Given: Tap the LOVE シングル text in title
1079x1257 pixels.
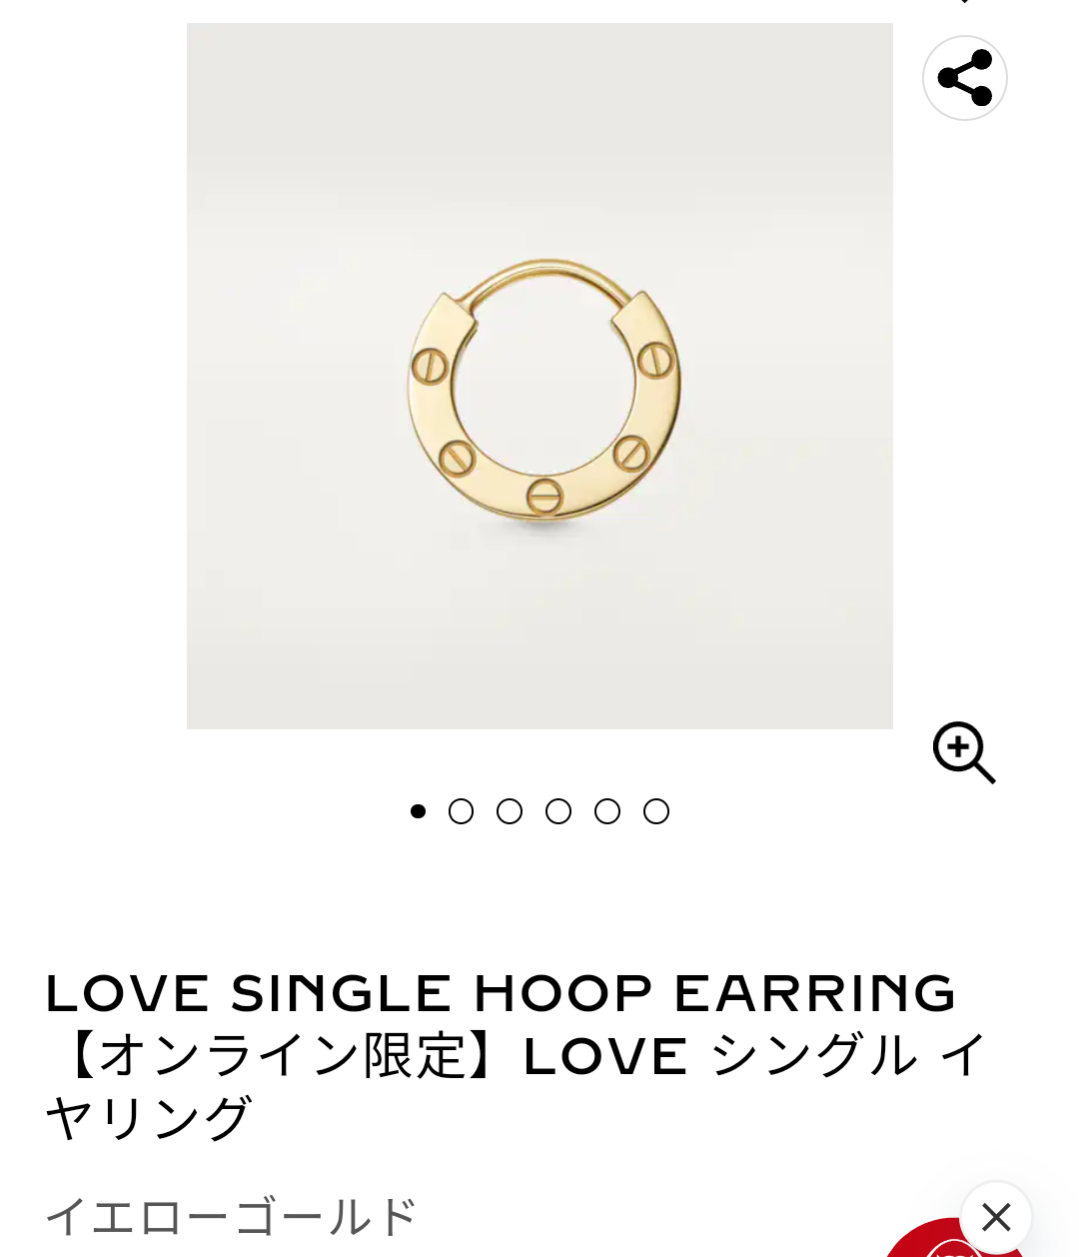Looking at the screenshot, I should pyautogui.click(x=720, y=1056).
